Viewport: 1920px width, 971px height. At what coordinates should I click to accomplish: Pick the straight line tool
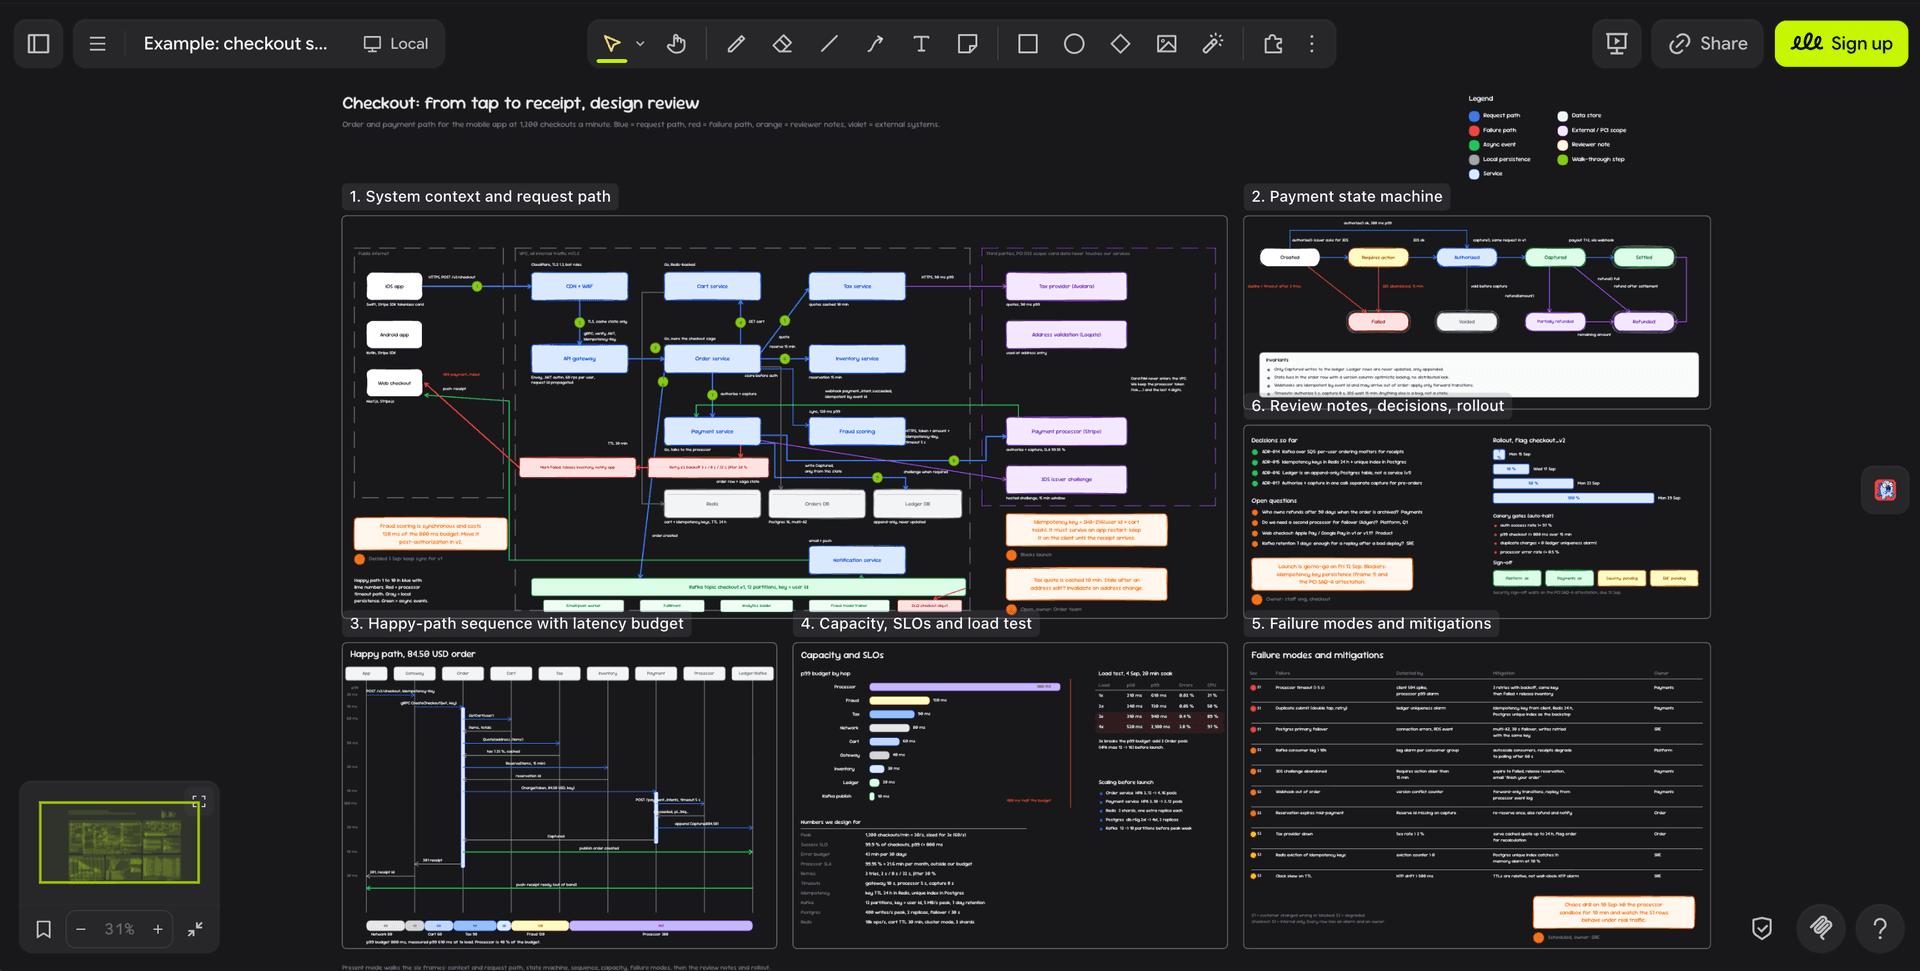click(829, 44)
